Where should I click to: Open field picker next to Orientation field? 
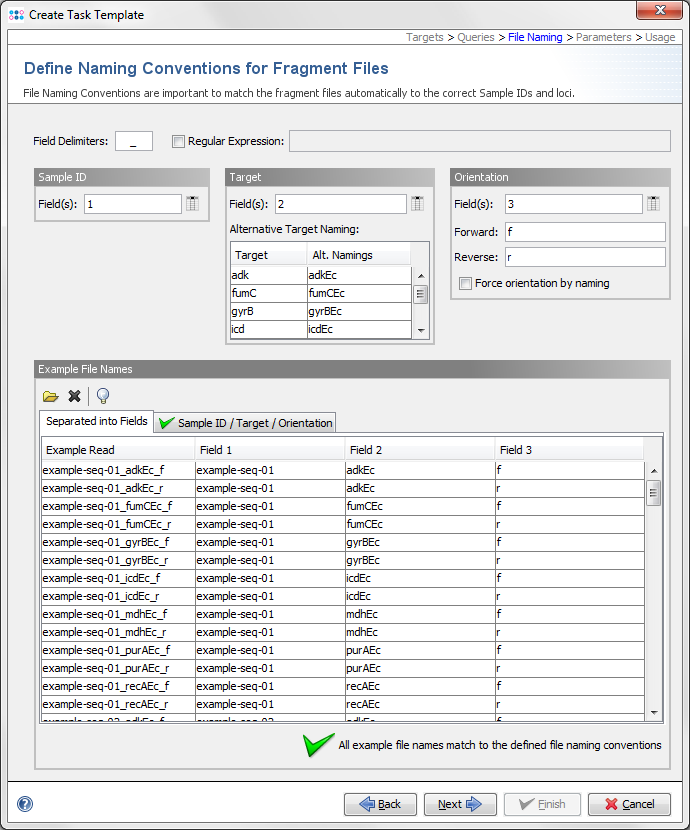[653, 204]
